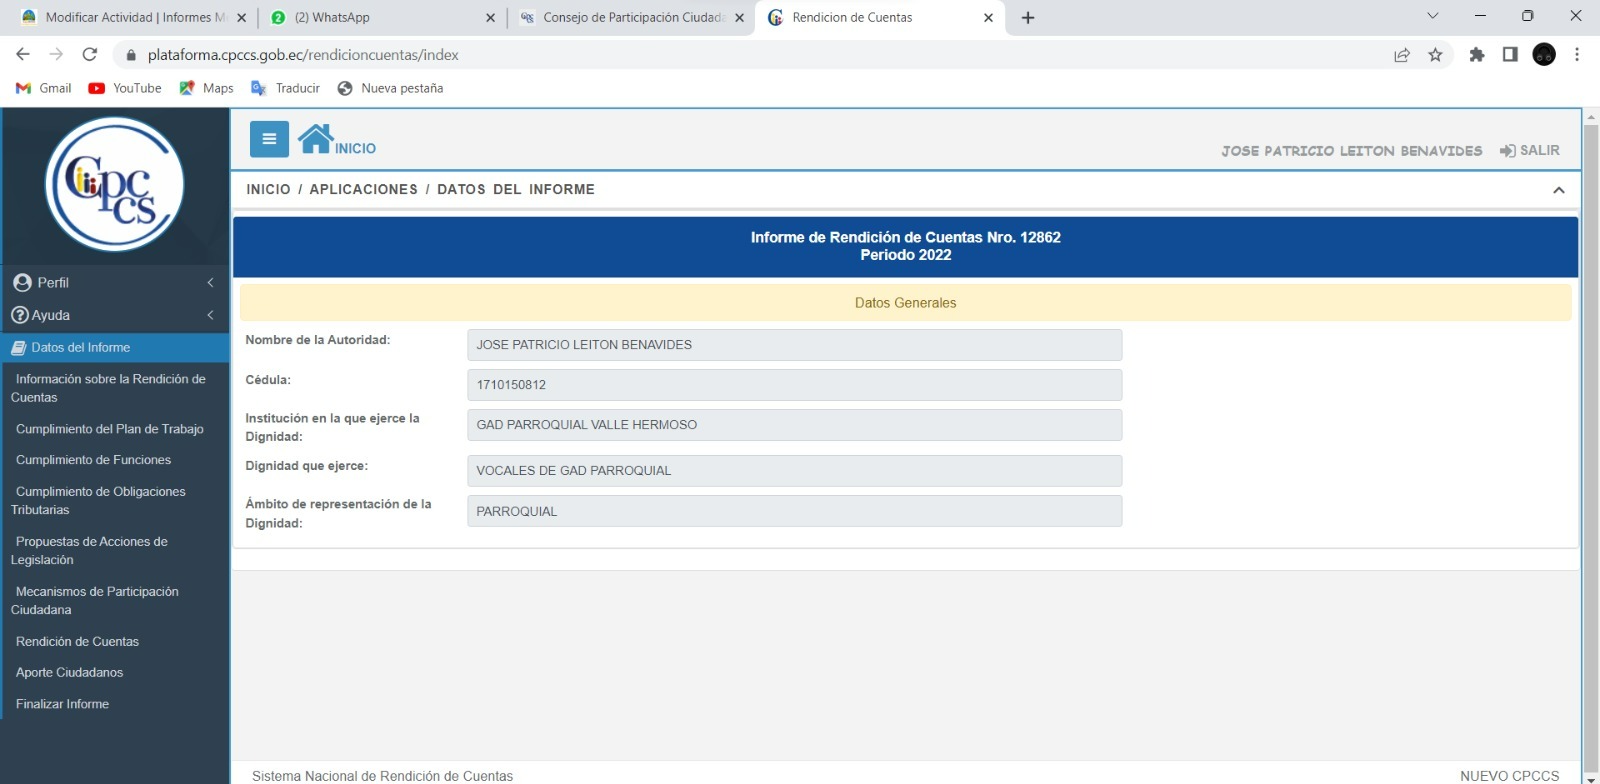Go to Aporte Ciudadanos section
1600x784 pixels.
[x=70, y=673]
